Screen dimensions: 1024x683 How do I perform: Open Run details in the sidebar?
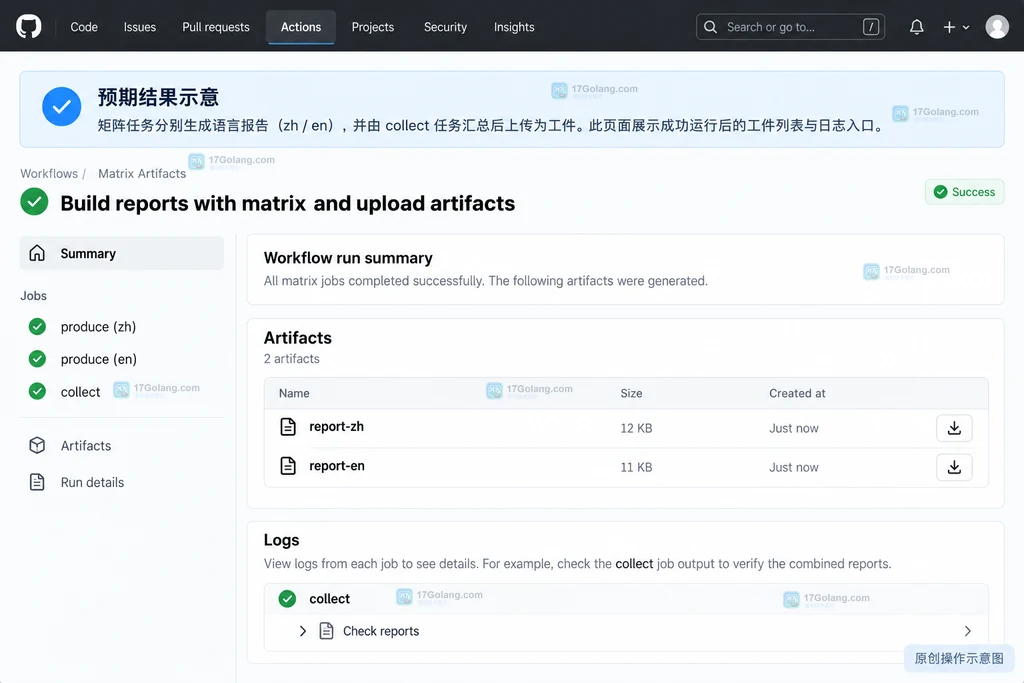92,483
